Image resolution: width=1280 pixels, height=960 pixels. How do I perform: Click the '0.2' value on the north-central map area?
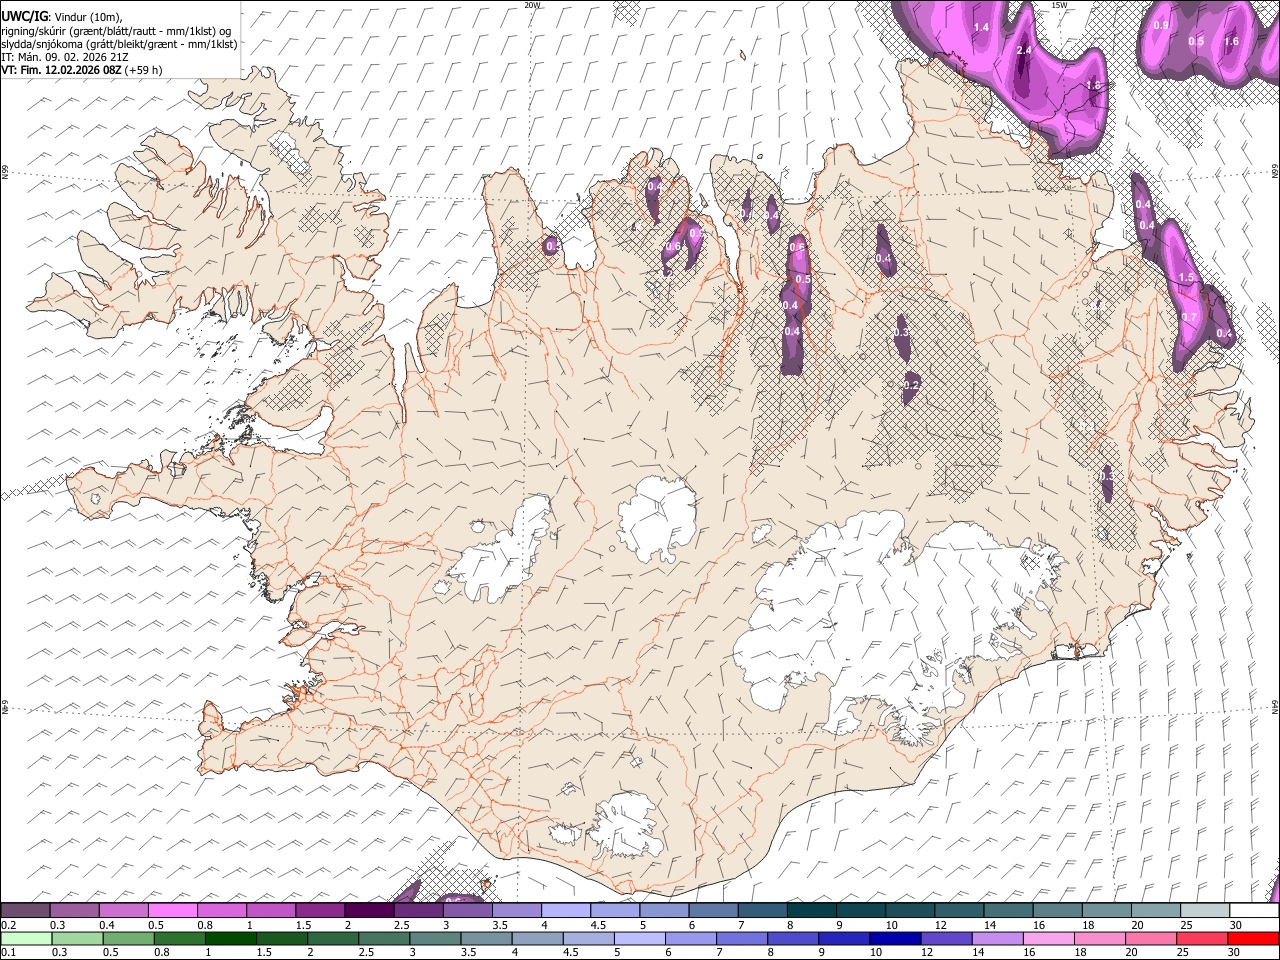[911, 385]
